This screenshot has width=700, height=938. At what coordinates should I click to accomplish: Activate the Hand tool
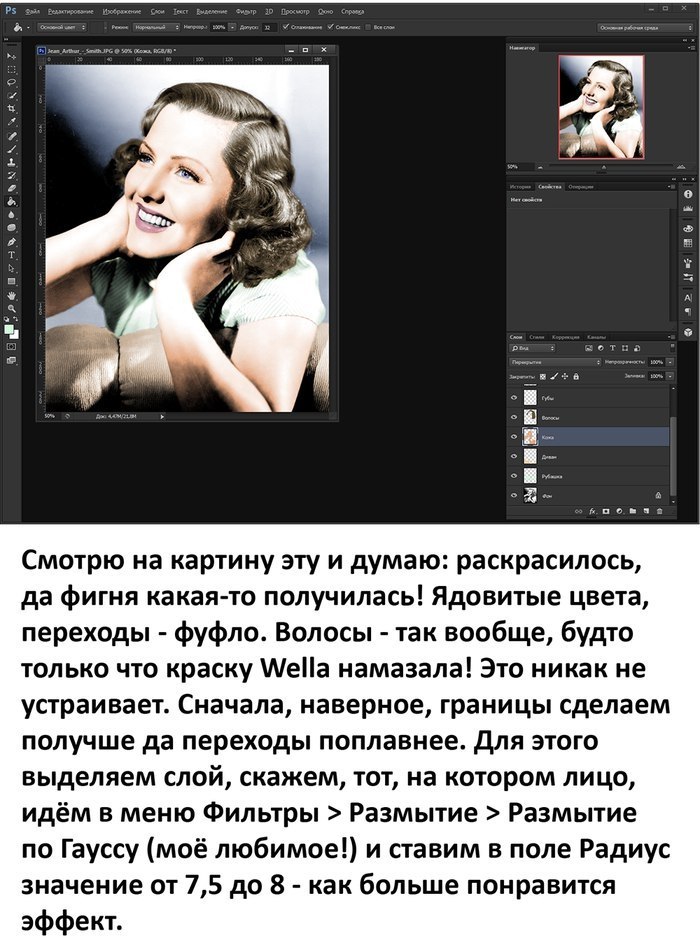coord(12,296)
